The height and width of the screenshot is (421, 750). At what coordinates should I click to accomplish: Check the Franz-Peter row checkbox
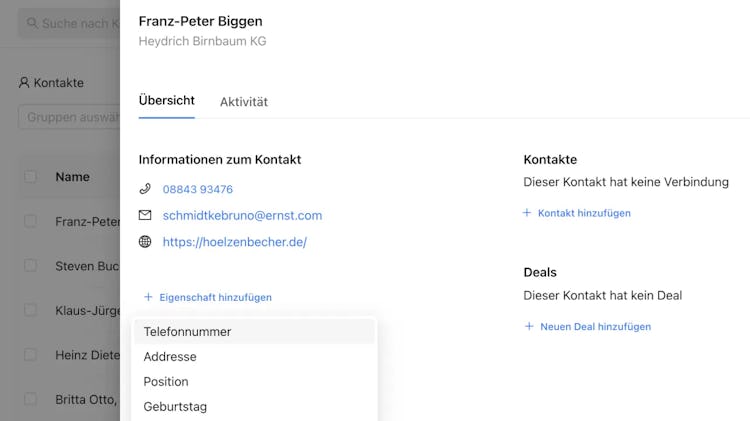pos(30,221)
